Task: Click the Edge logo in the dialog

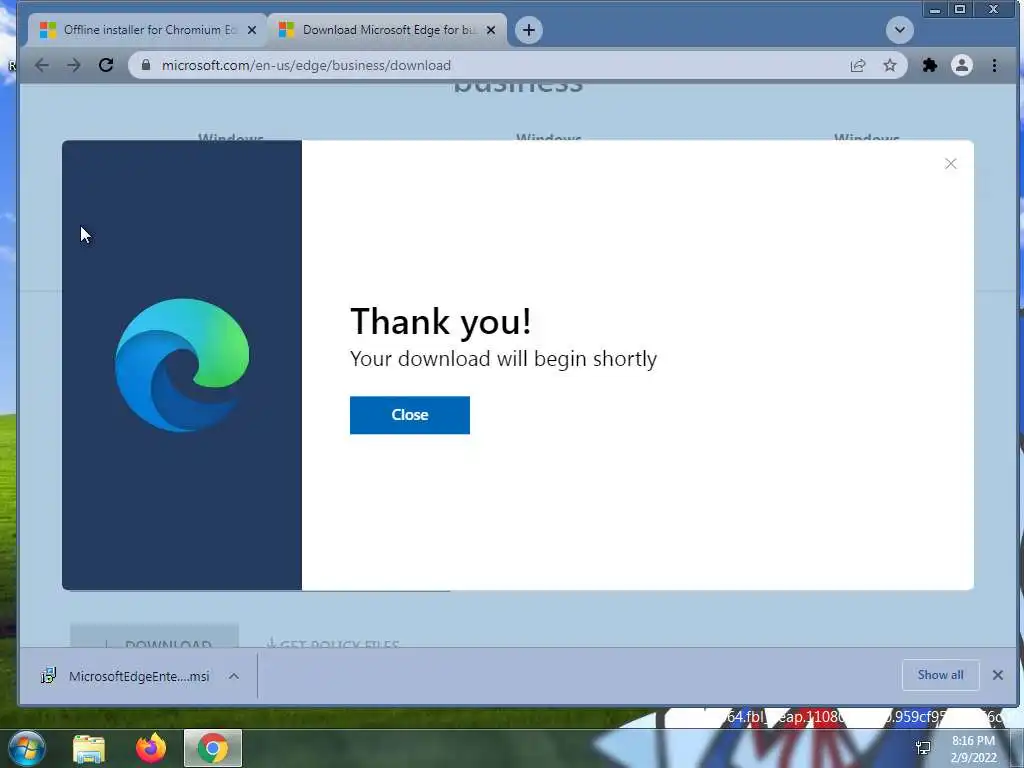Action: click(x=182, y=365)
